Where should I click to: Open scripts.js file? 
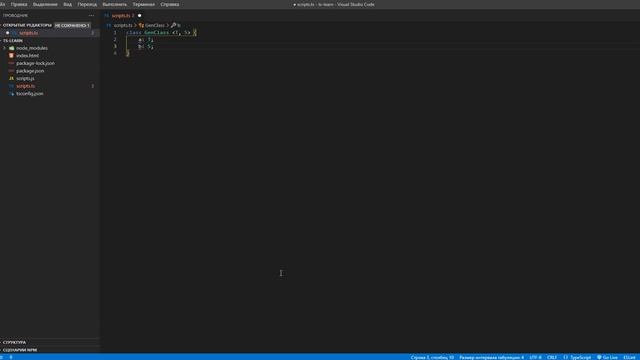pyautogui.click(x=25, y=78)
